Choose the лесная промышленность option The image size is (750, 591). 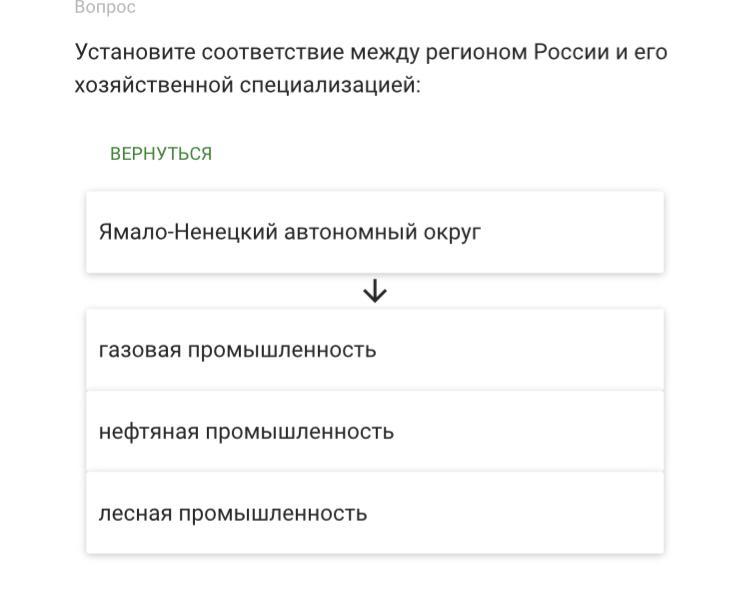click(374, 514)
